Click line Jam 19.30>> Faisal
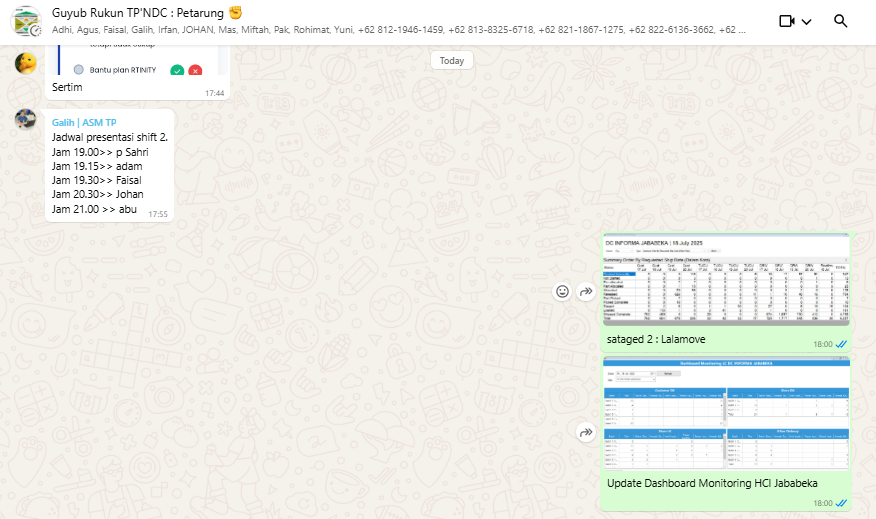 [96, 180]
